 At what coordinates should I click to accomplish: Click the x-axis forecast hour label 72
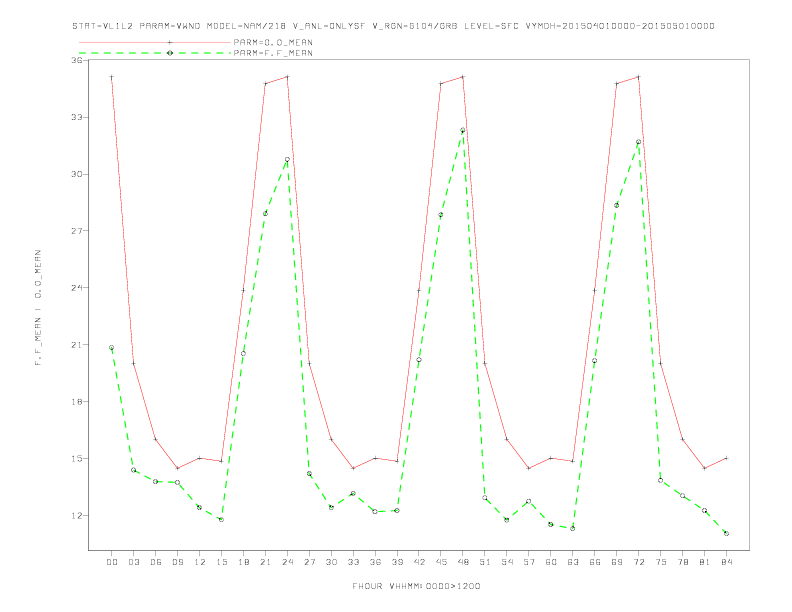tap(638, 562)
